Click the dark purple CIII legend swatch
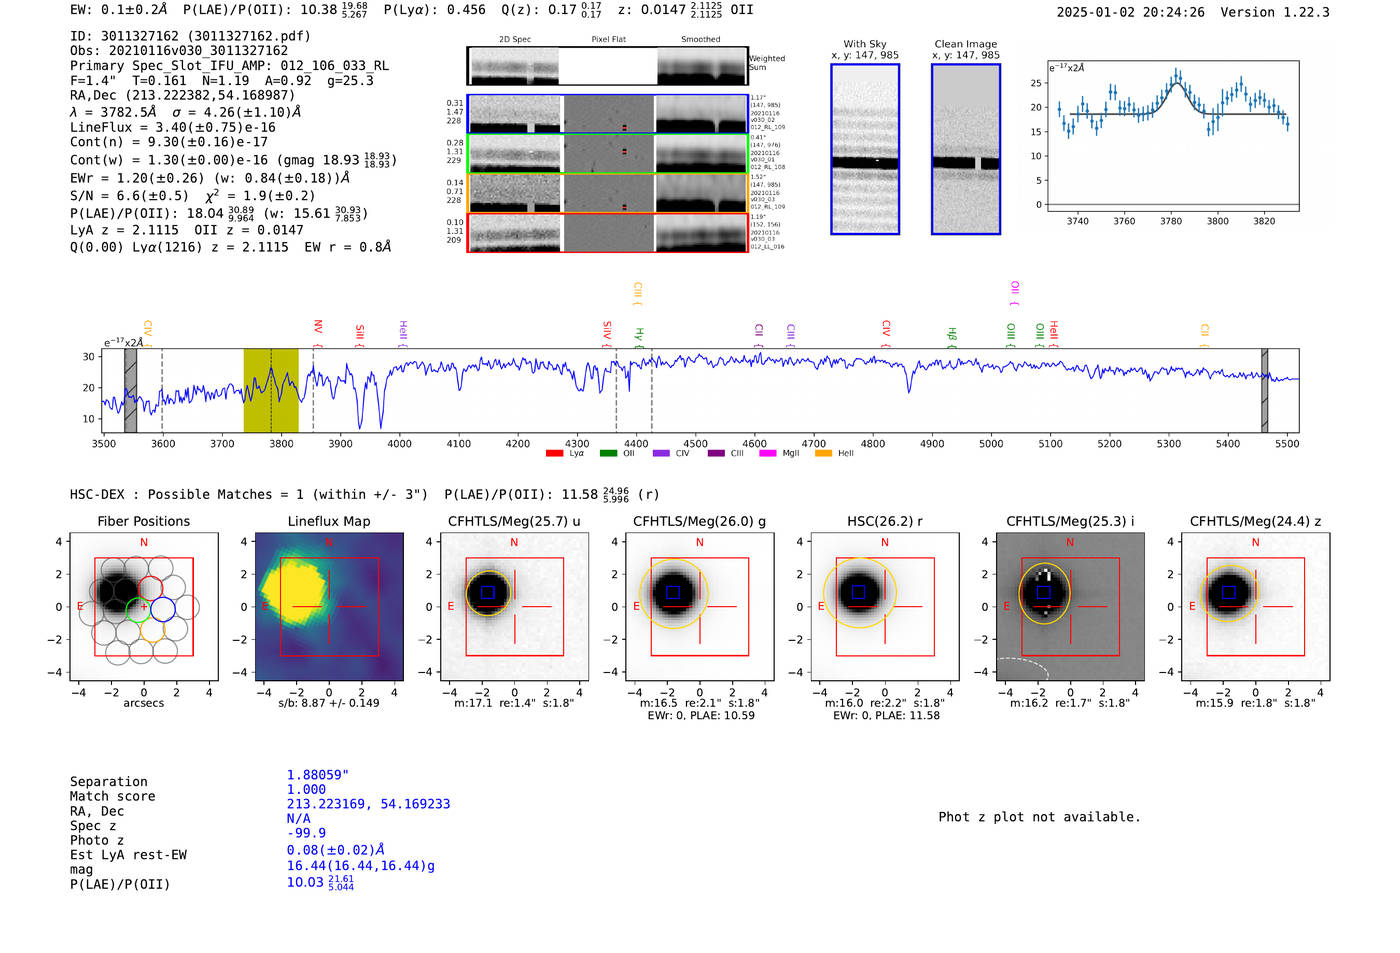 pos(715,454)
